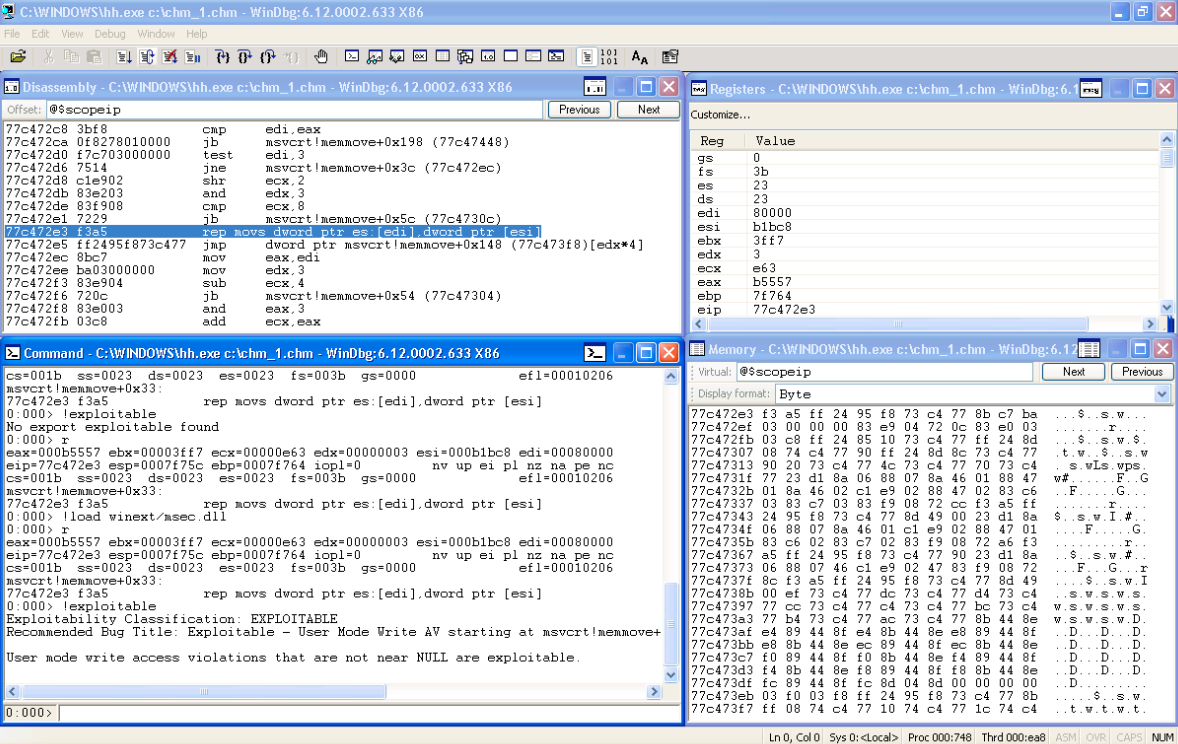Click Customize... in the Registers window
The height and width of the screenshot is (744, 1178).
coord(720,115)
